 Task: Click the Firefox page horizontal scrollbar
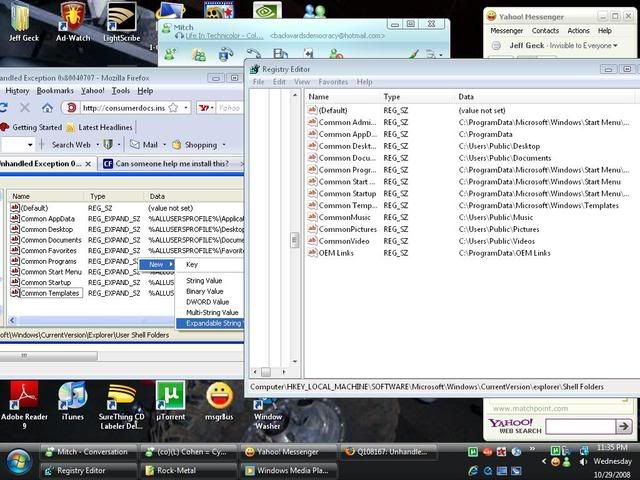[49, 356]
